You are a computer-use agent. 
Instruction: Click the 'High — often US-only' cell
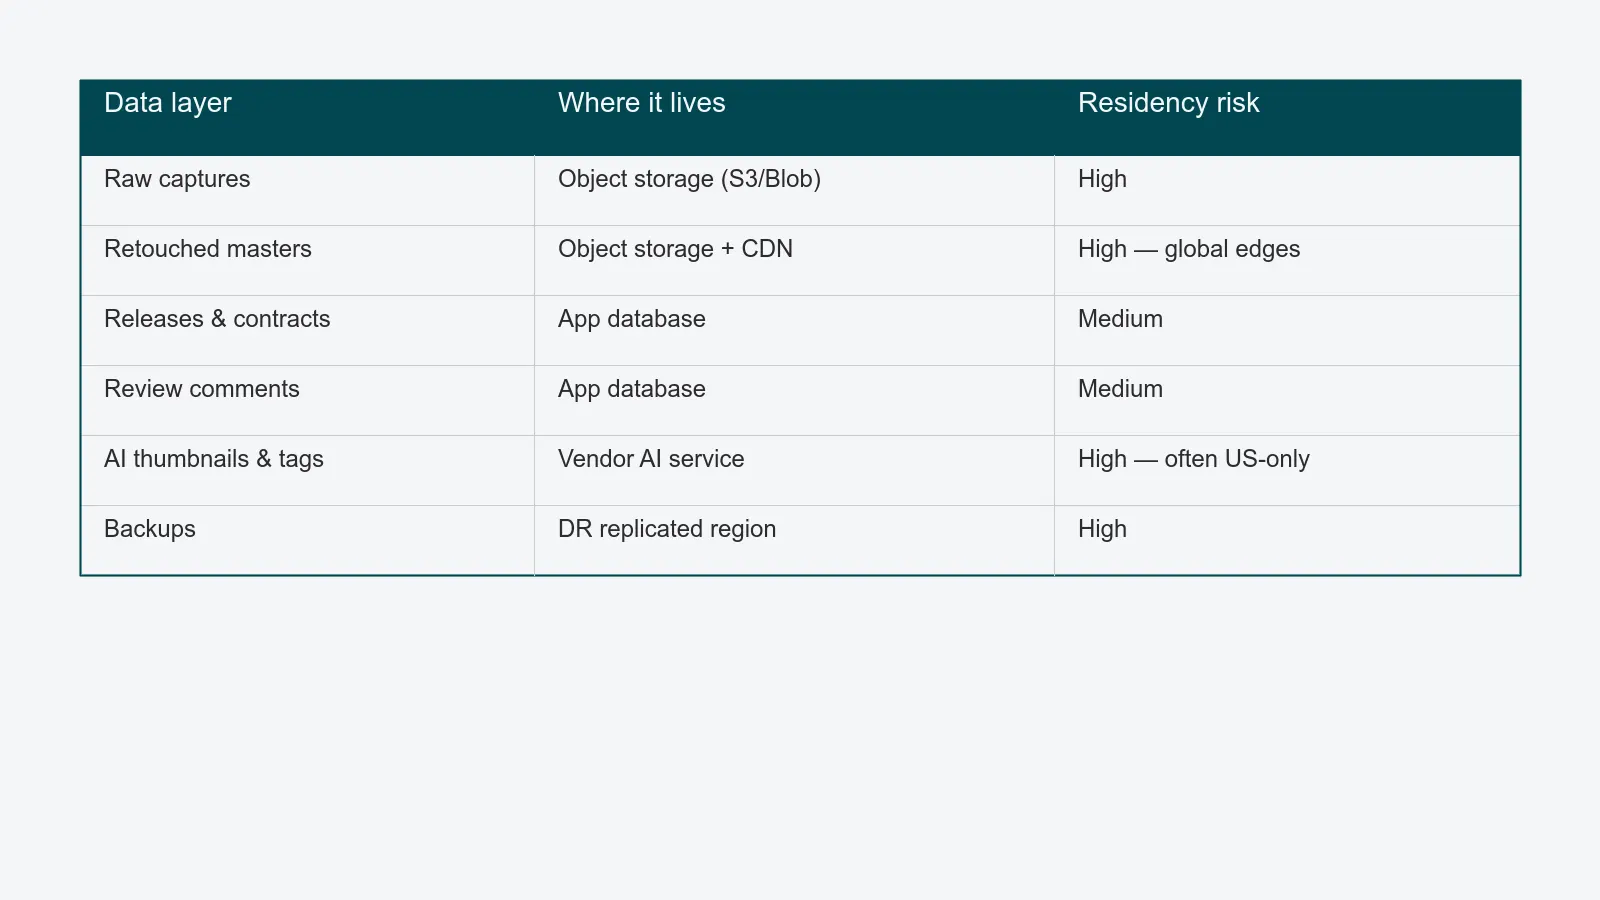pos(1287,470)
